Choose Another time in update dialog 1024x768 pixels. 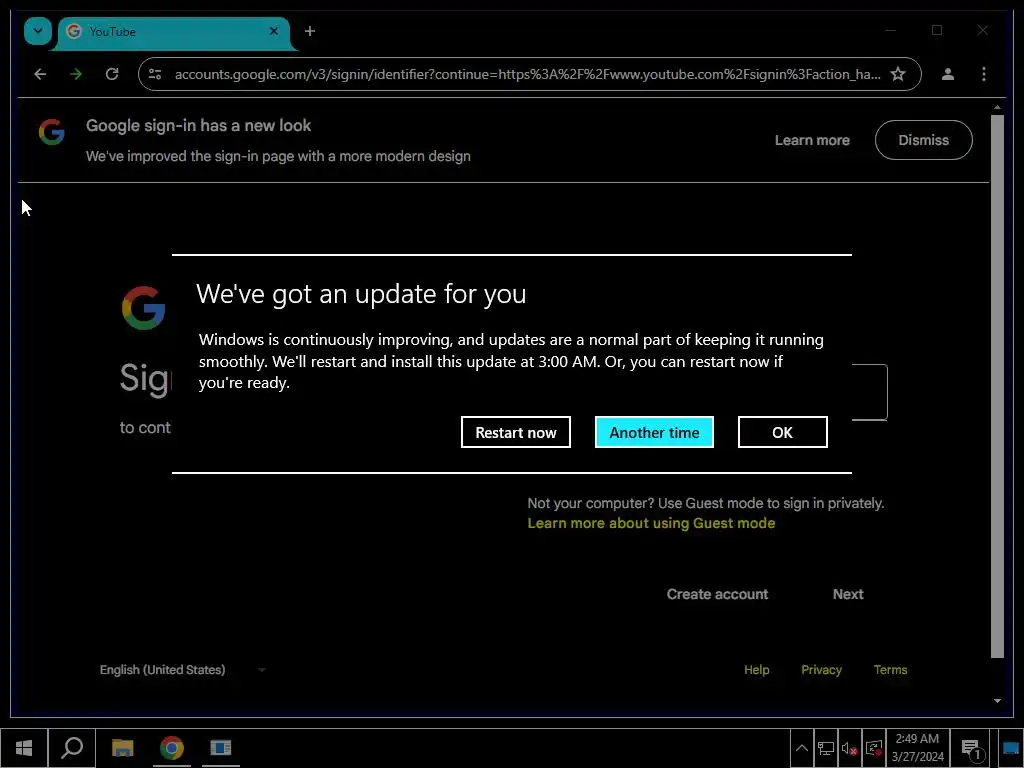(654, 432)
